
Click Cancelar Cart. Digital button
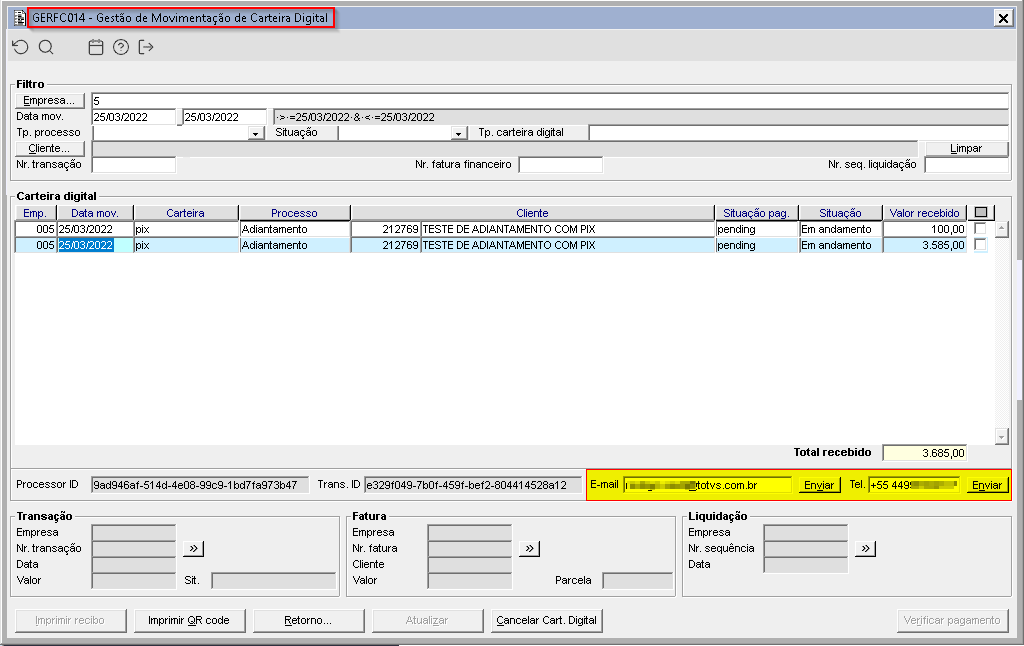coord(546,621)
